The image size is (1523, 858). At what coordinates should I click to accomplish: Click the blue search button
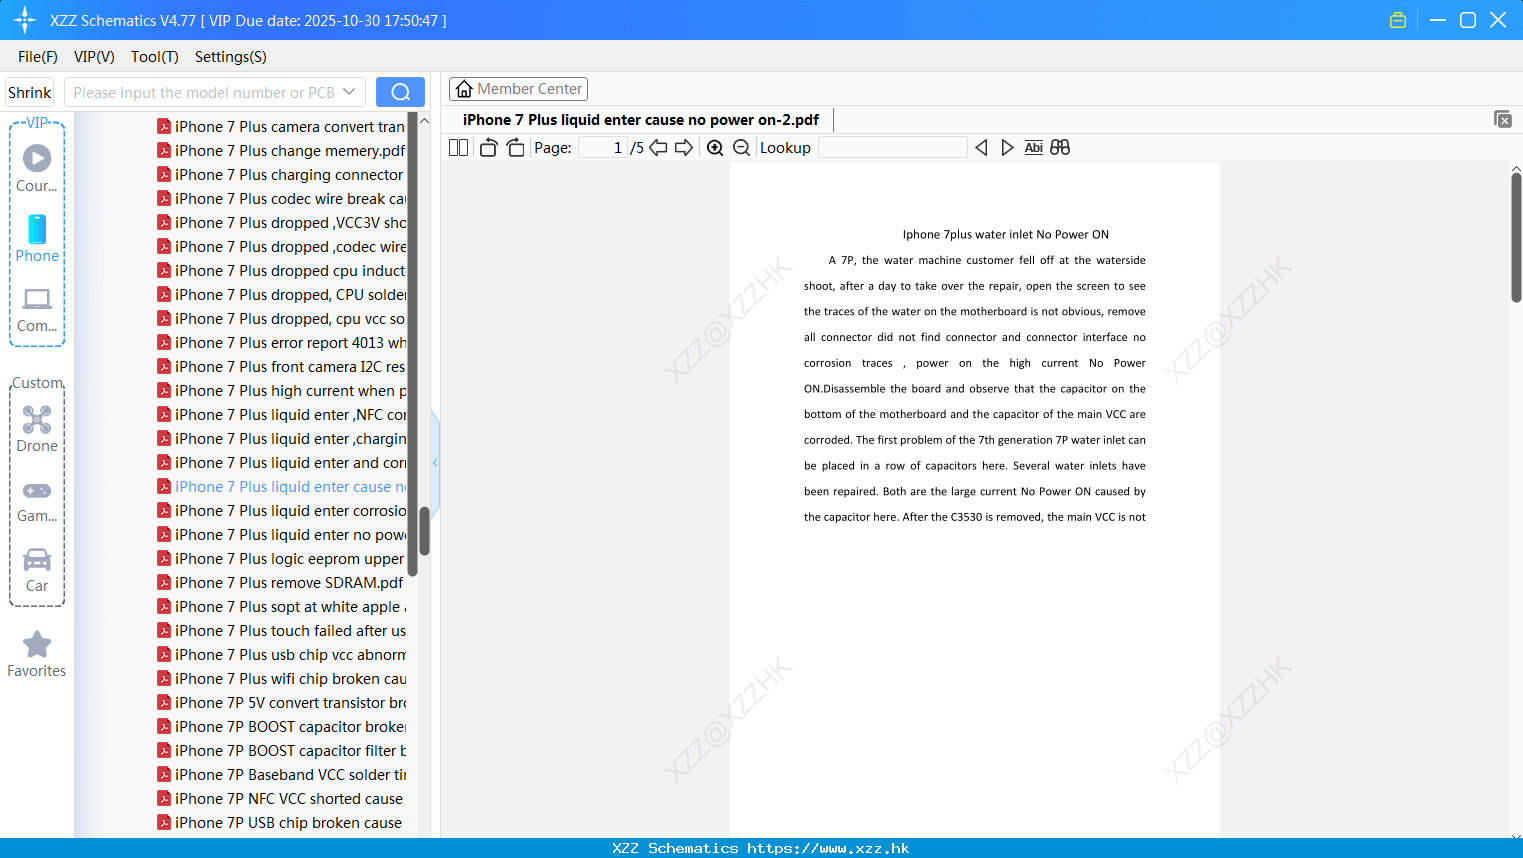pyautogui.click(x=400, y=92)
